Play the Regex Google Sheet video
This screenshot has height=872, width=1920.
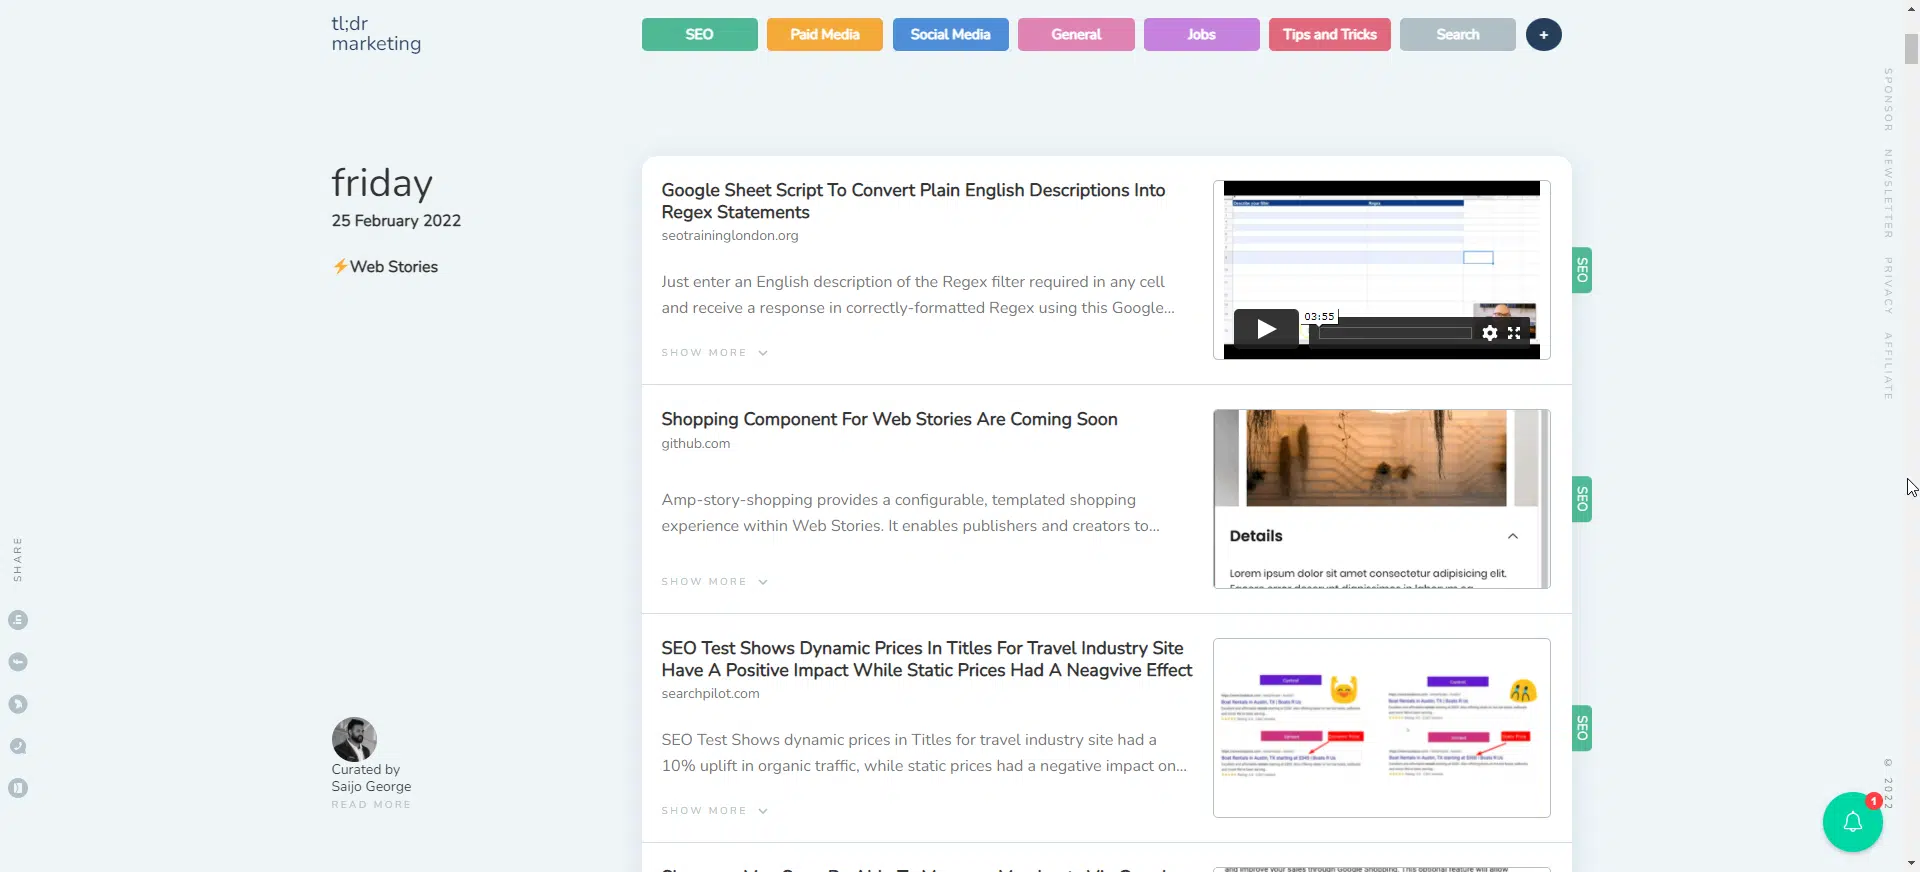coord(1266,329)
